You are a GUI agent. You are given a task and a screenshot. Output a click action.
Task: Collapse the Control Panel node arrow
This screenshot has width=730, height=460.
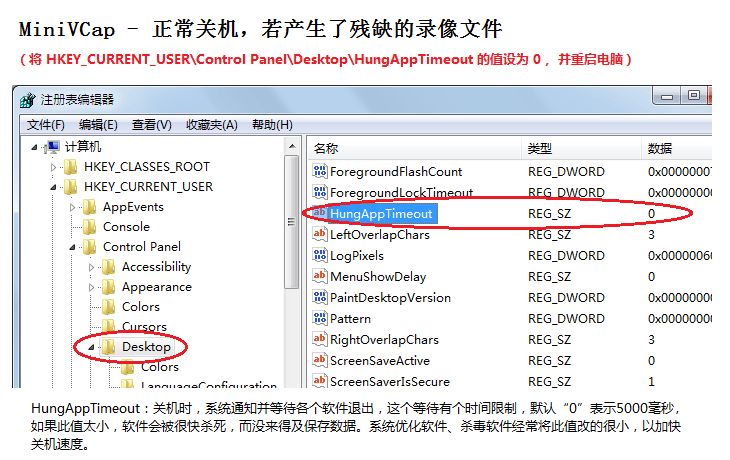[72, 247]
